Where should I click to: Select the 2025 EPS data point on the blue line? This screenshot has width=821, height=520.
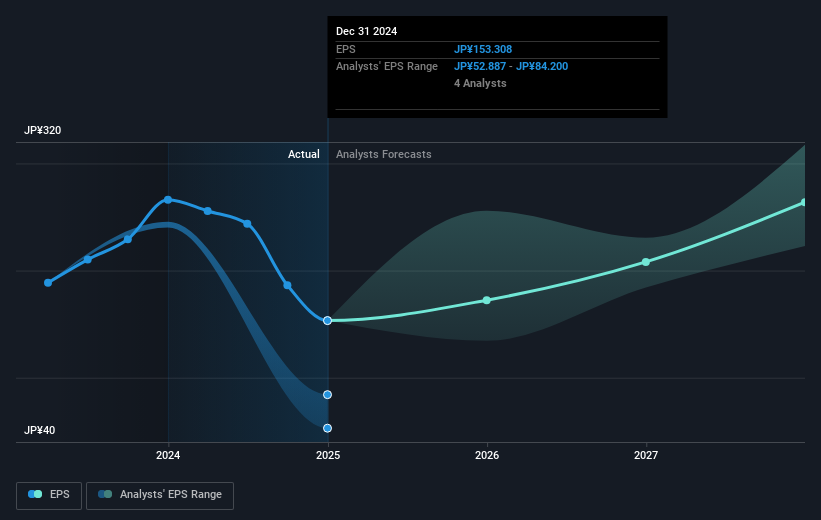[327, 320]
